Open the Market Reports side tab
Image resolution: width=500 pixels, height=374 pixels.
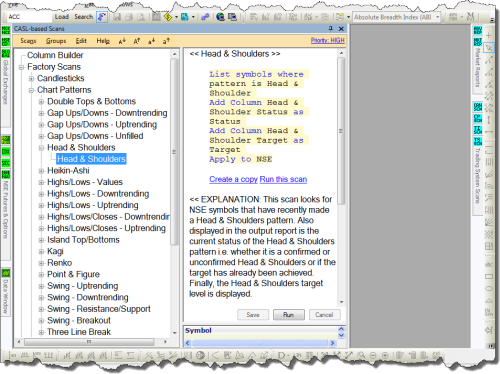coord(477,68)
